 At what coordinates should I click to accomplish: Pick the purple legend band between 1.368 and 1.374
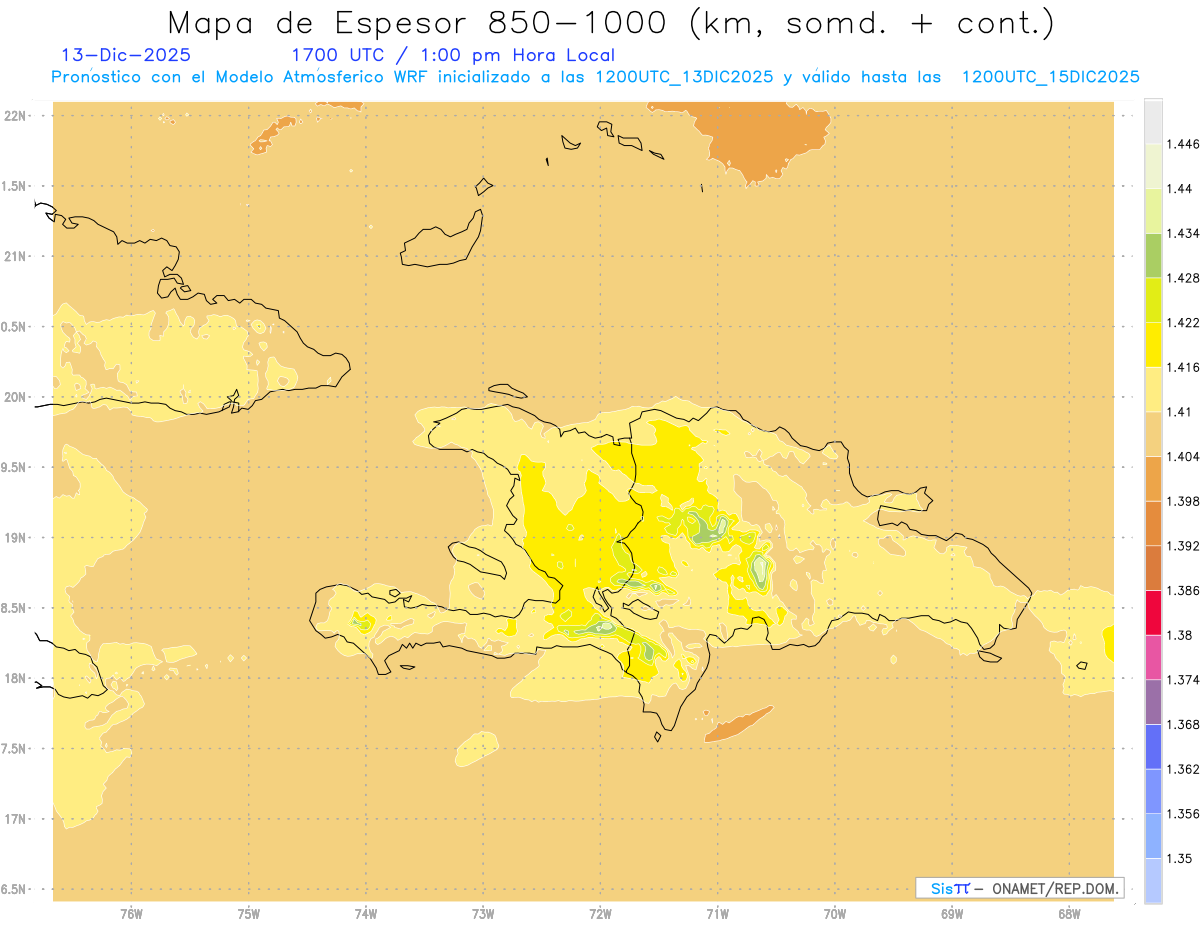click(x=1153, y=702)
